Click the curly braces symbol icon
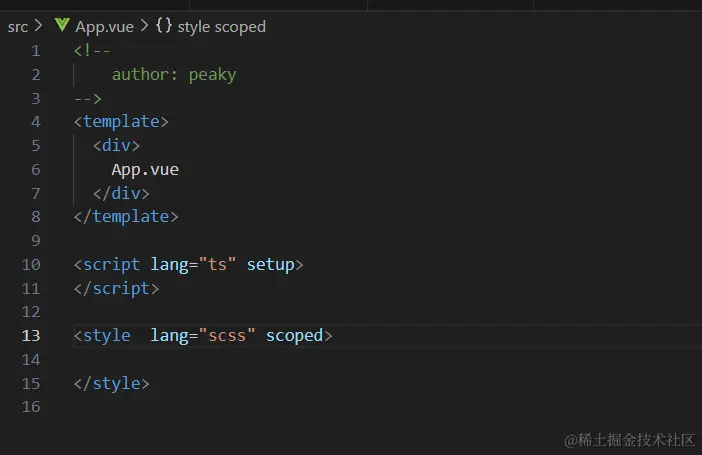 (164, 26)
